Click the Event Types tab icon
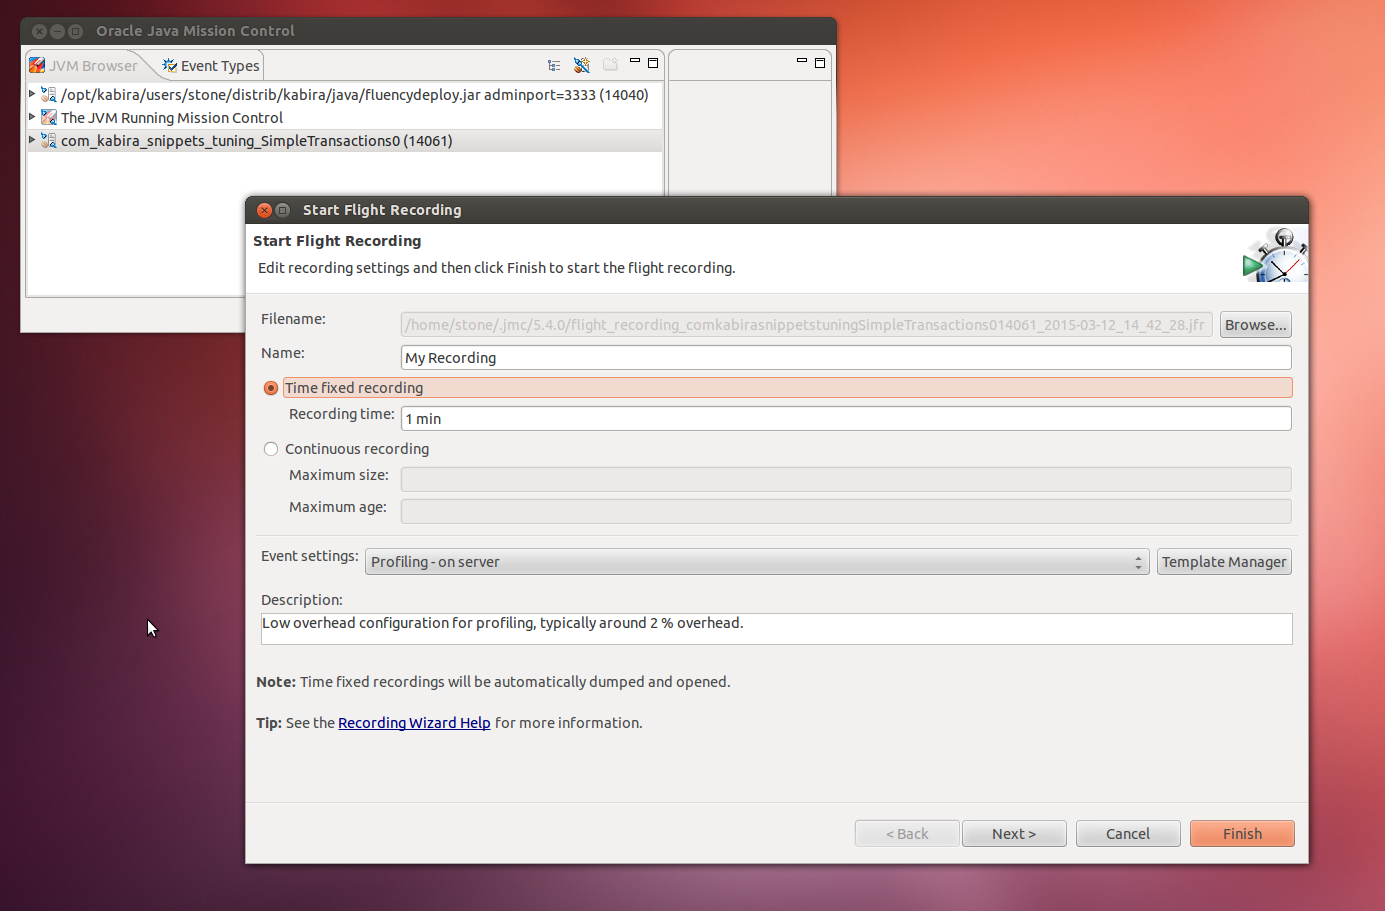This screenshot has width=1385, height=911. (170, 65)
